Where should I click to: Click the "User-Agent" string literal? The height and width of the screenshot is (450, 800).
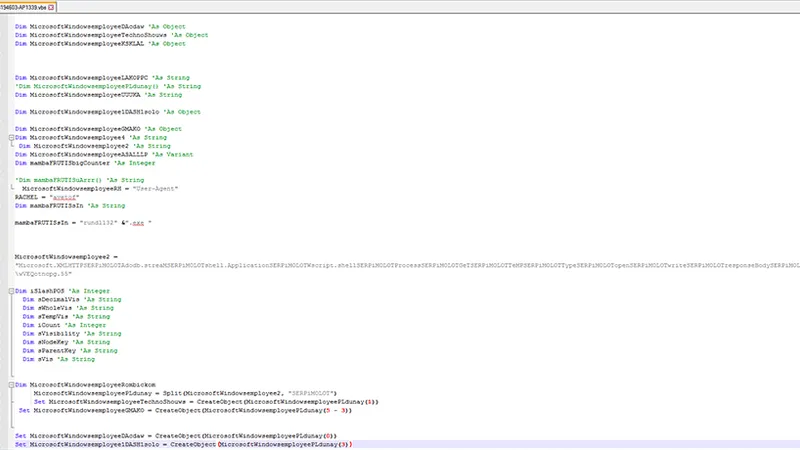tap(156, 189)
